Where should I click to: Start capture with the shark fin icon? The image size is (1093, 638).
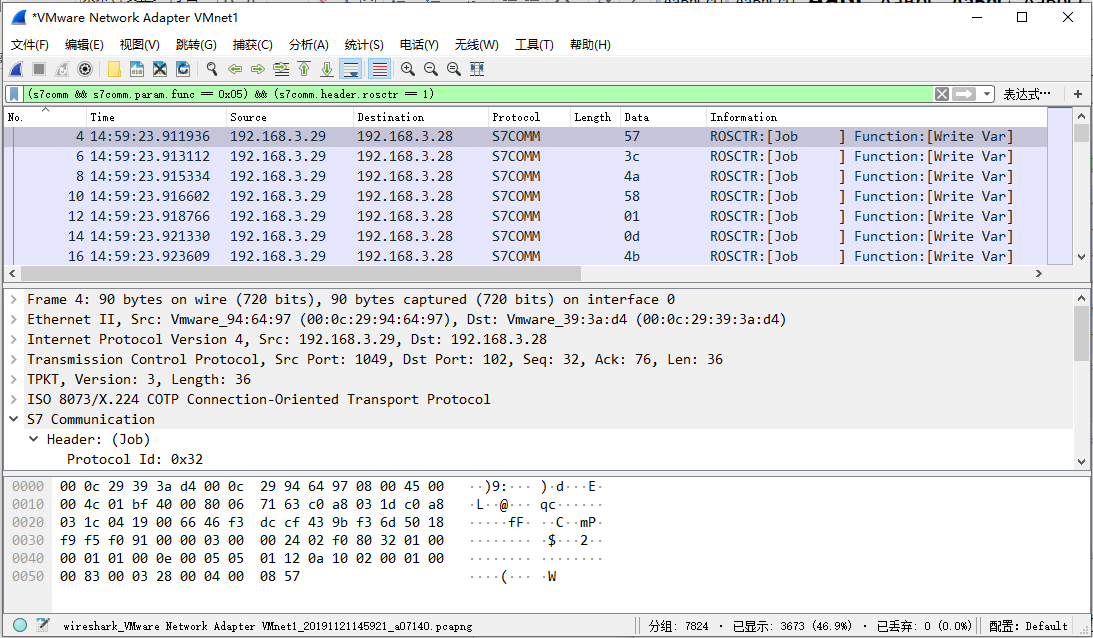click(17, 69)
